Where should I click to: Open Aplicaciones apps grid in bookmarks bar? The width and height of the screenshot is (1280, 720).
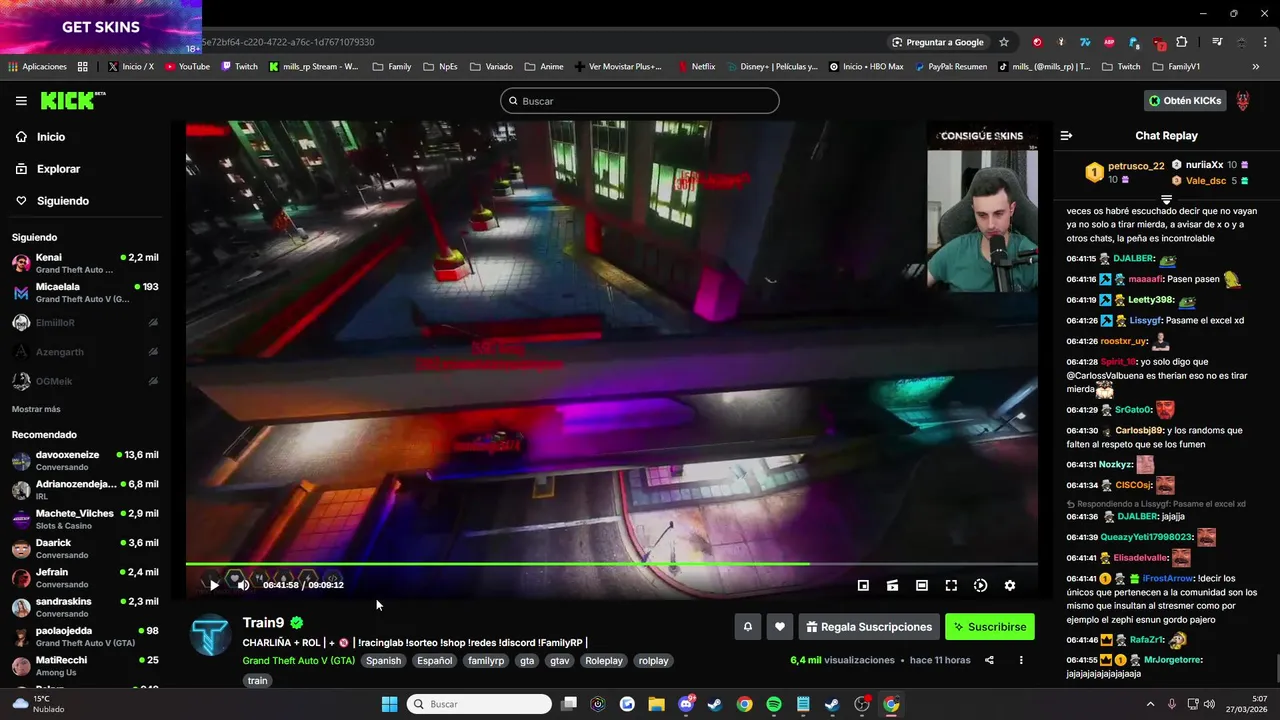[38, 67]
